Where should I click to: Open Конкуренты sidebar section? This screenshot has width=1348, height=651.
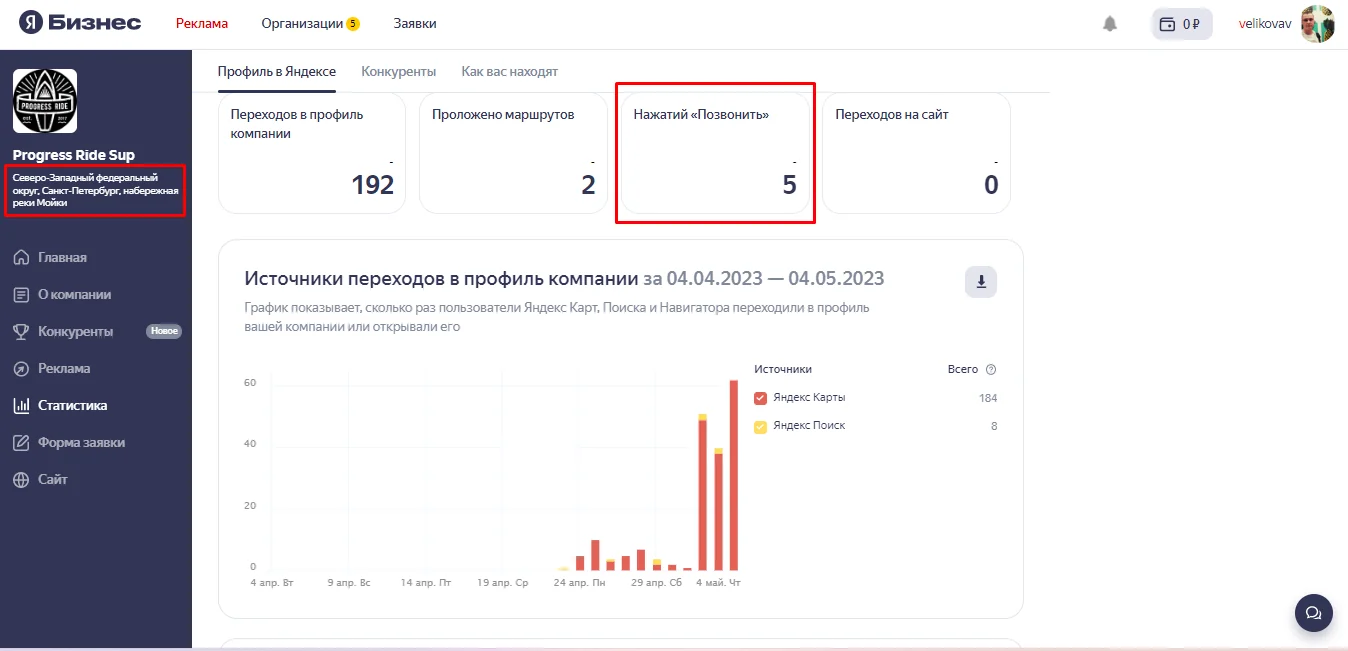click(x=76, y=331)
